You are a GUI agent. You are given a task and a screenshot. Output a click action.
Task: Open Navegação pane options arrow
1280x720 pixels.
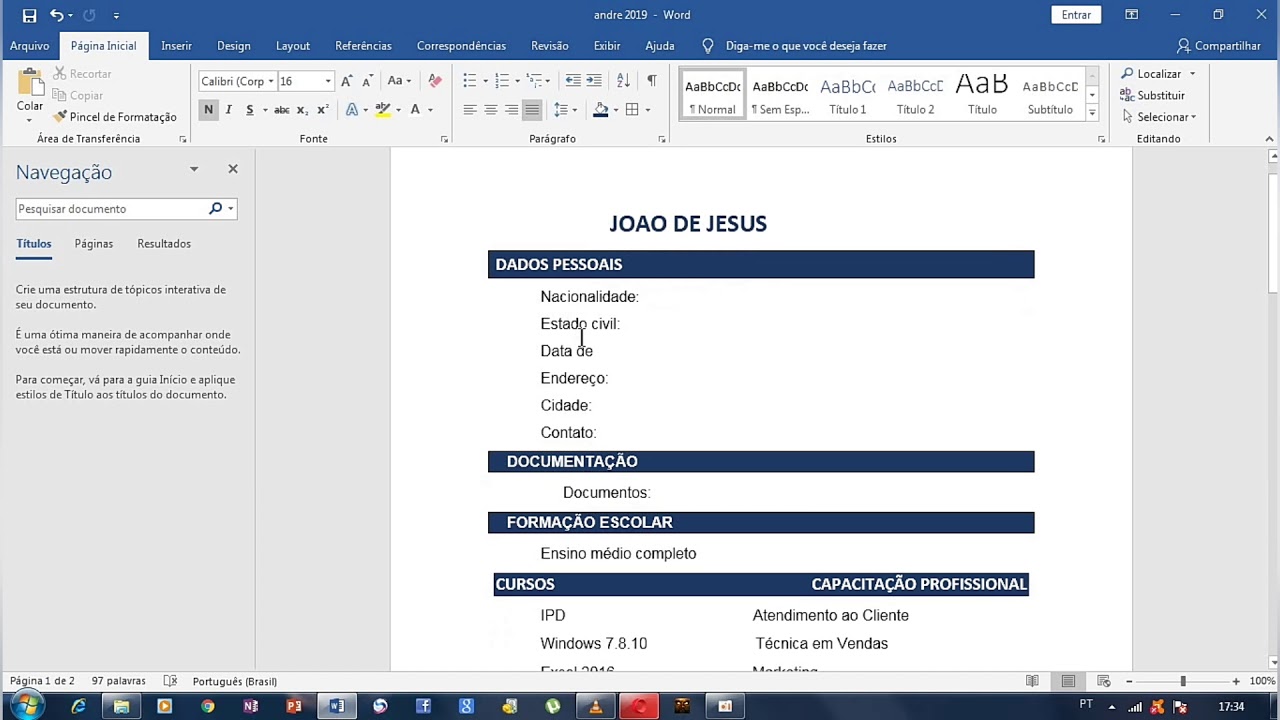tap(194, 170)
